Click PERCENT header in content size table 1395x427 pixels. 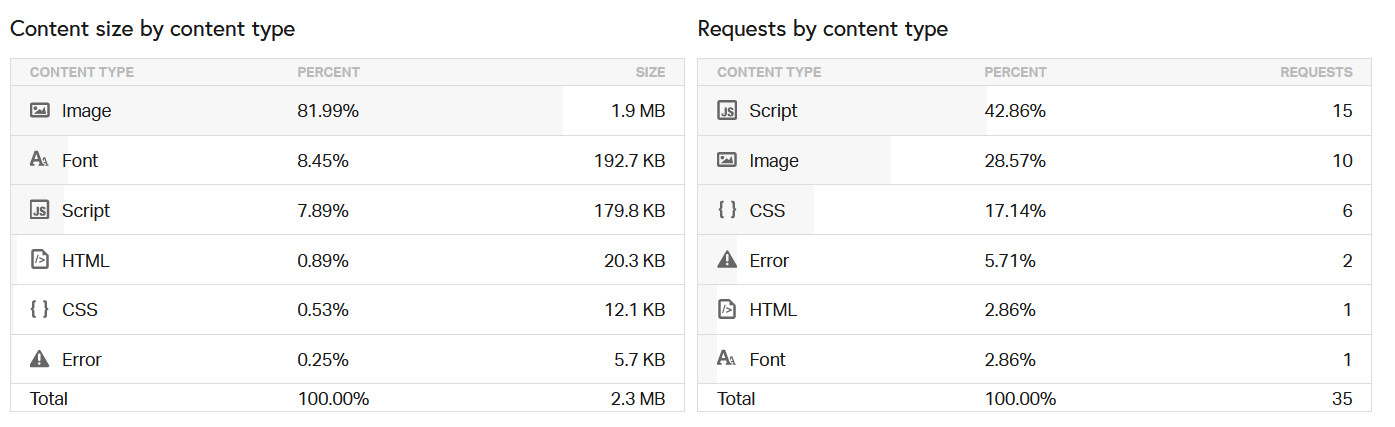(328, 72)
